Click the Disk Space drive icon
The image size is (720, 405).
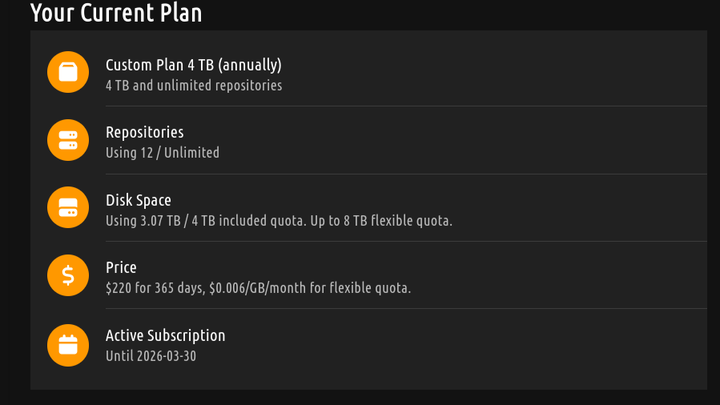[68, 208]
